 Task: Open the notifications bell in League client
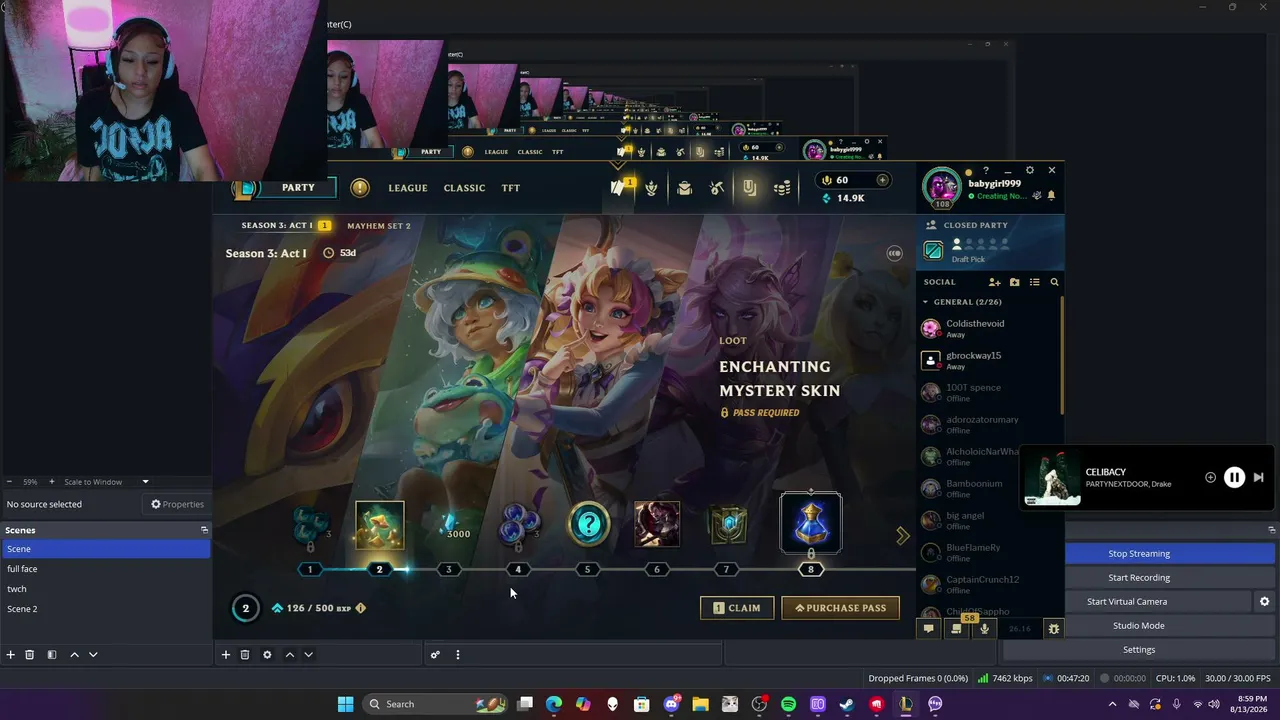coord(1051,196)
